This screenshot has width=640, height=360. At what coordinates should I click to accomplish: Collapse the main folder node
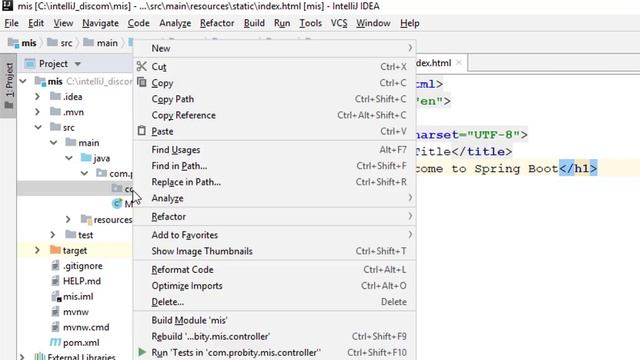pyautogui.click(x=54, y=142)
